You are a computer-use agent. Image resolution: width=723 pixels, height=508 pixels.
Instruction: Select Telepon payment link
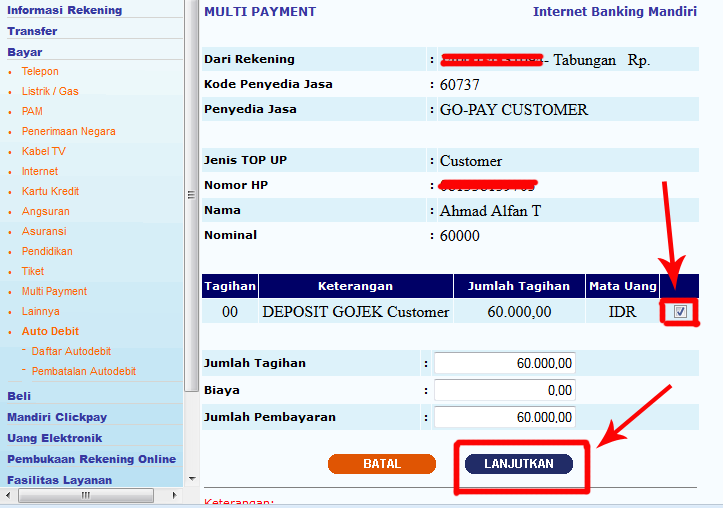pyautogui.click(x=40, y=71)
